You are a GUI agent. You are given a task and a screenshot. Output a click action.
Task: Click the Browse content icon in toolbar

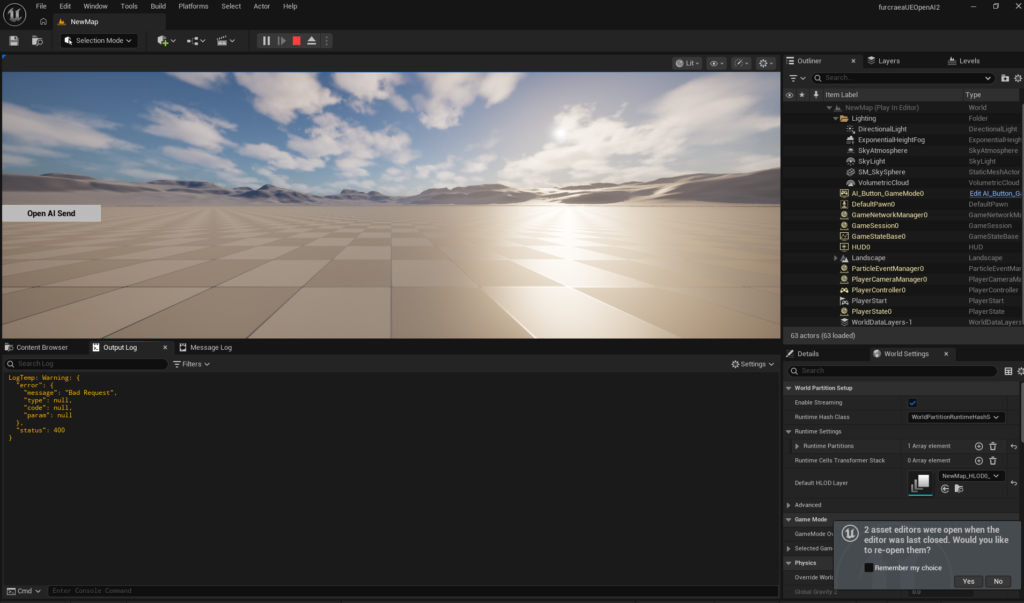click(37, 41)
